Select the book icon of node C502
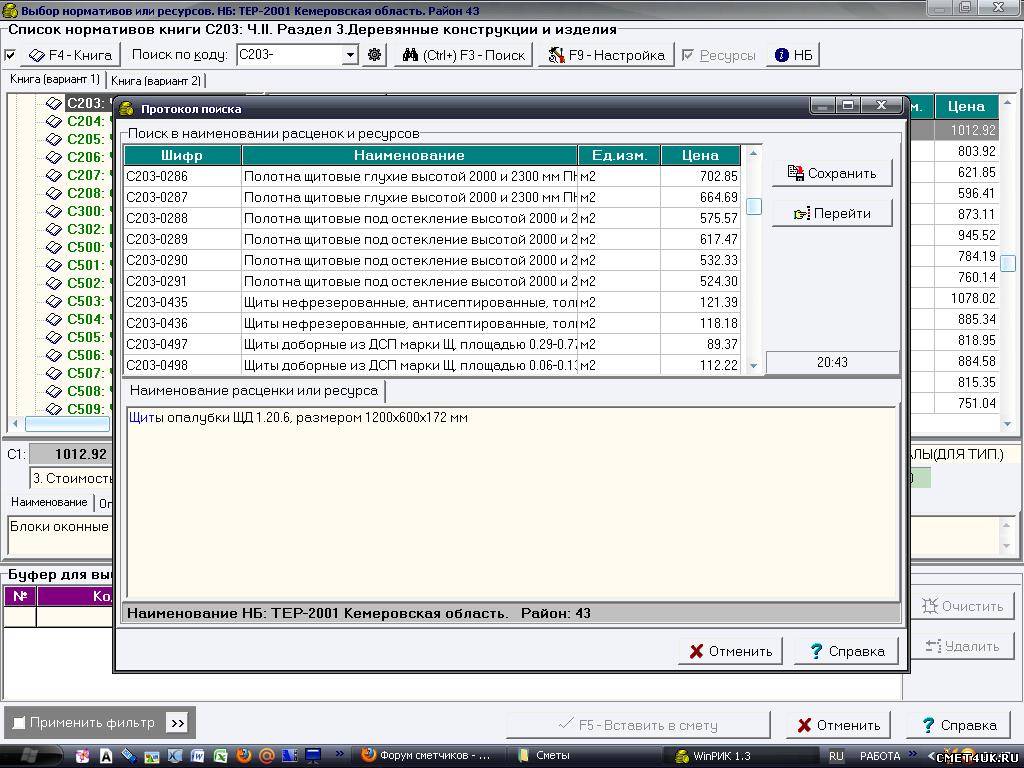The width and height of the screenshot is (1024, 768). pos(54,283)
